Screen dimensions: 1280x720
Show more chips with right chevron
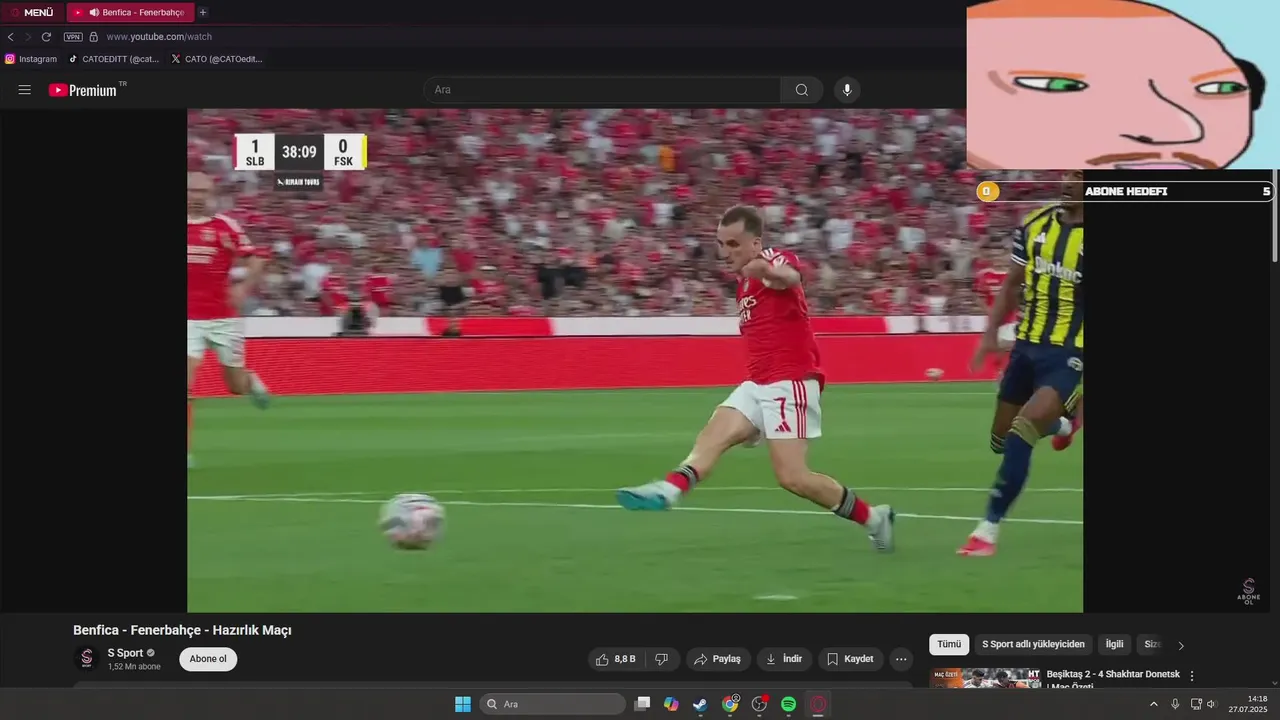(x=1181, y=646)
